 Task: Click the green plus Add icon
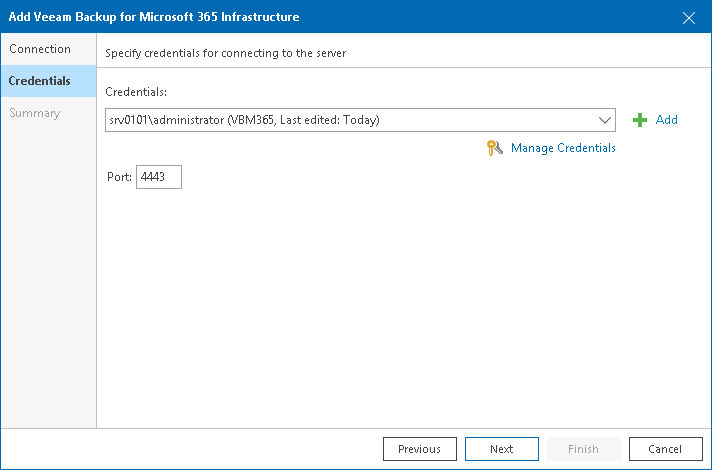pyautogui.click(x=640, y=120)
